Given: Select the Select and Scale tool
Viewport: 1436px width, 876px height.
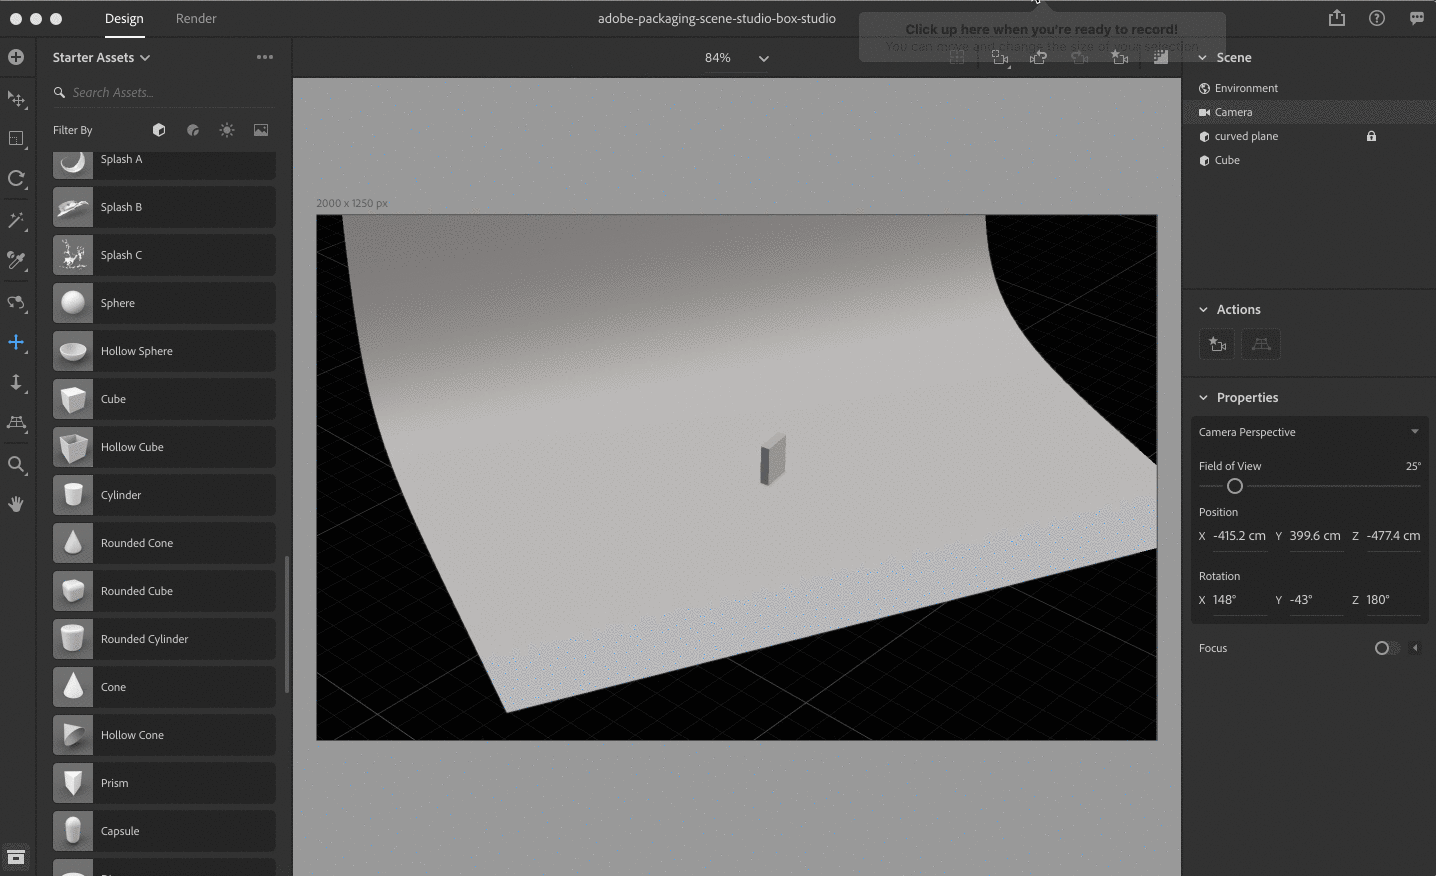Looking at the screenshot, I should [16, 139].
